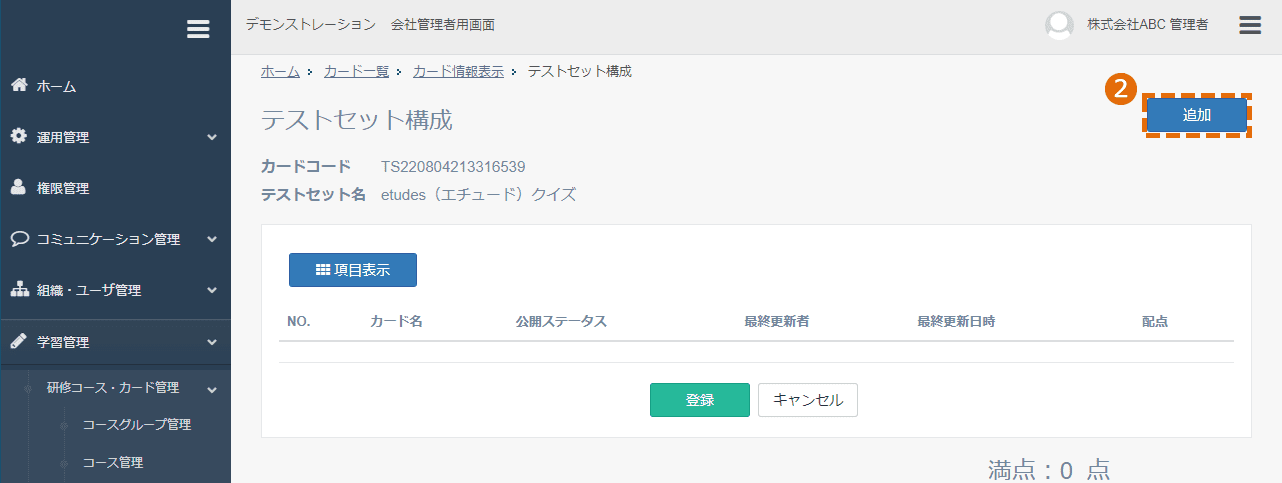Click the テストセット構成 page heading
This screenshot has height=483, width=1282.
pyautogui.click(x=357, y=120)
